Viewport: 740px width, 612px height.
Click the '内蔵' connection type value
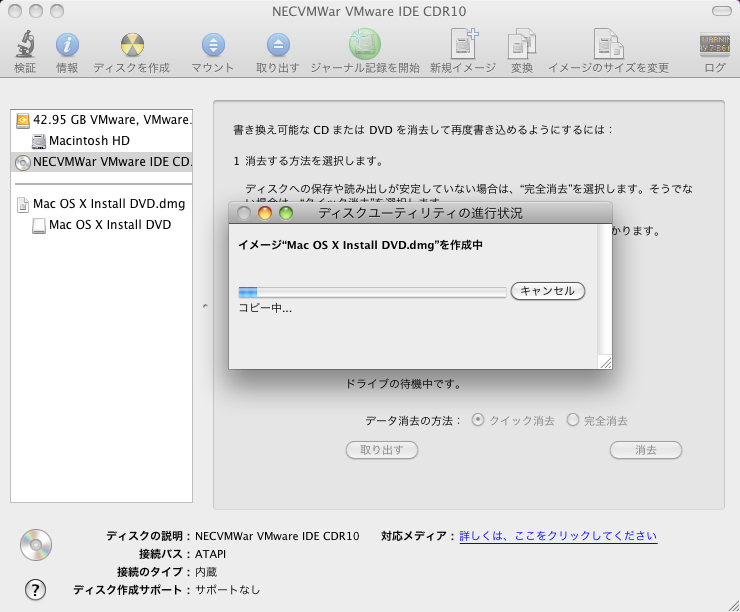[206, 572]
